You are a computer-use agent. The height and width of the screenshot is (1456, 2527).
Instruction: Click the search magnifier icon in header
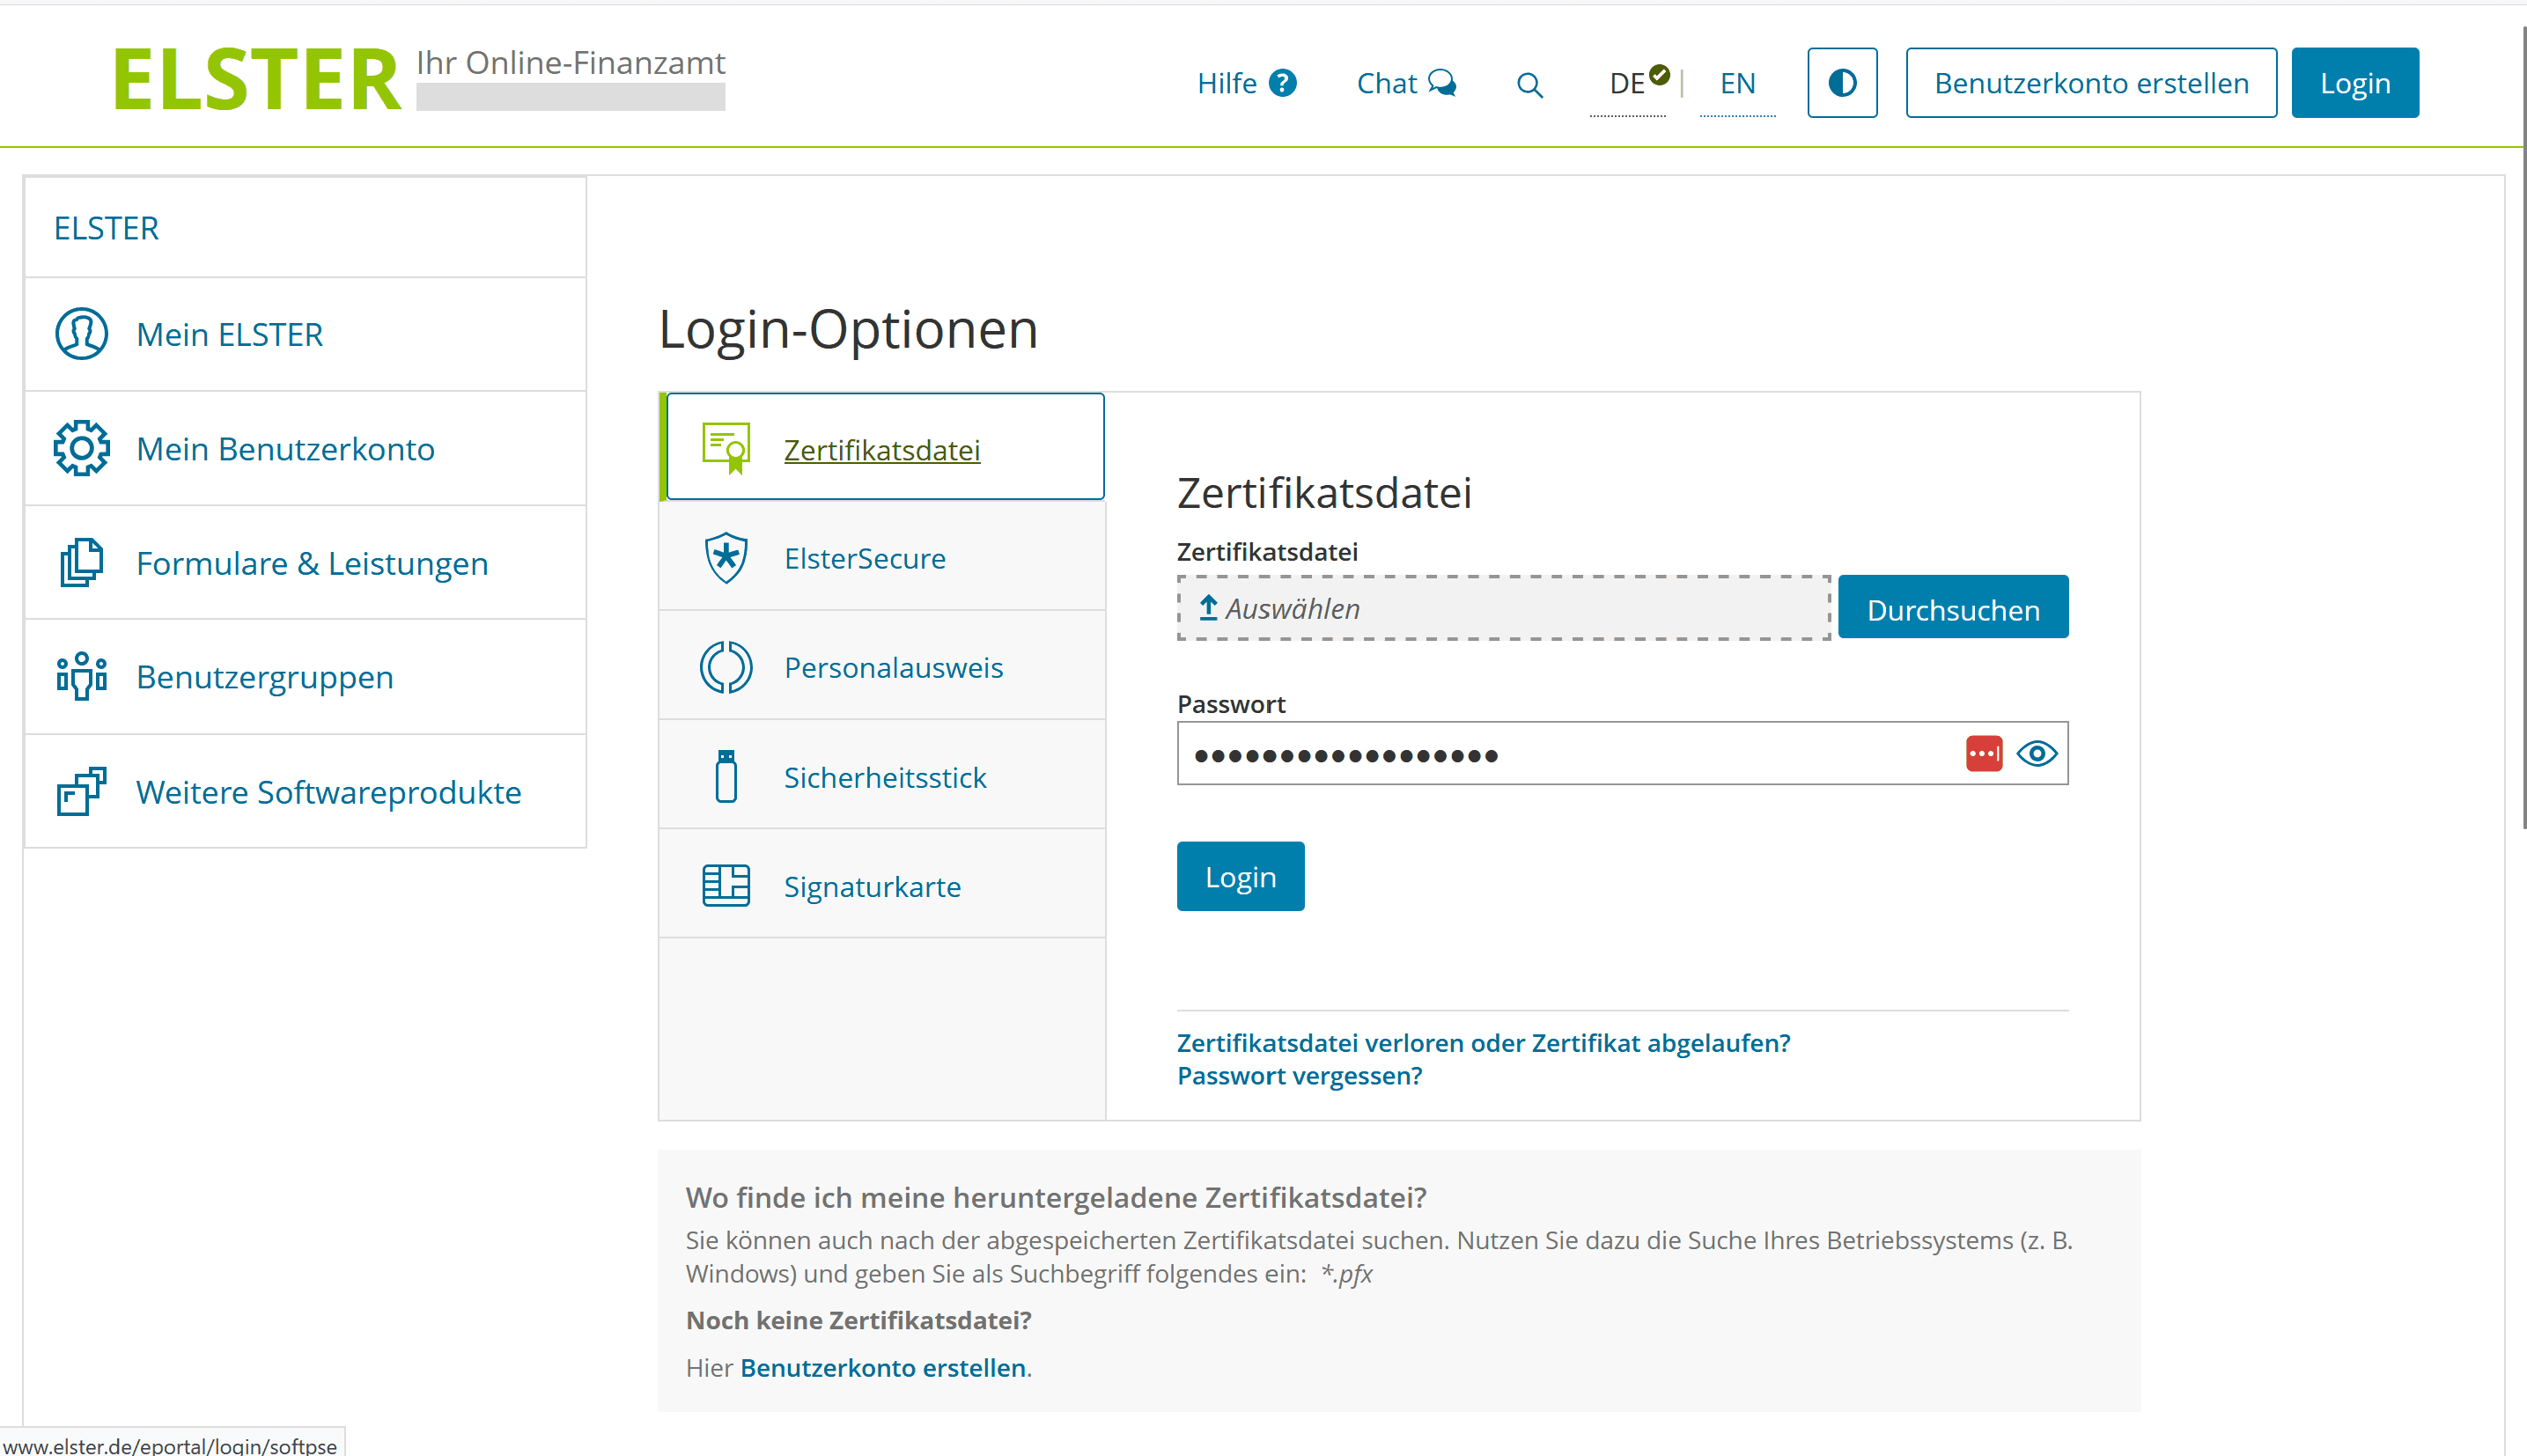click(x=1529, y=85)
